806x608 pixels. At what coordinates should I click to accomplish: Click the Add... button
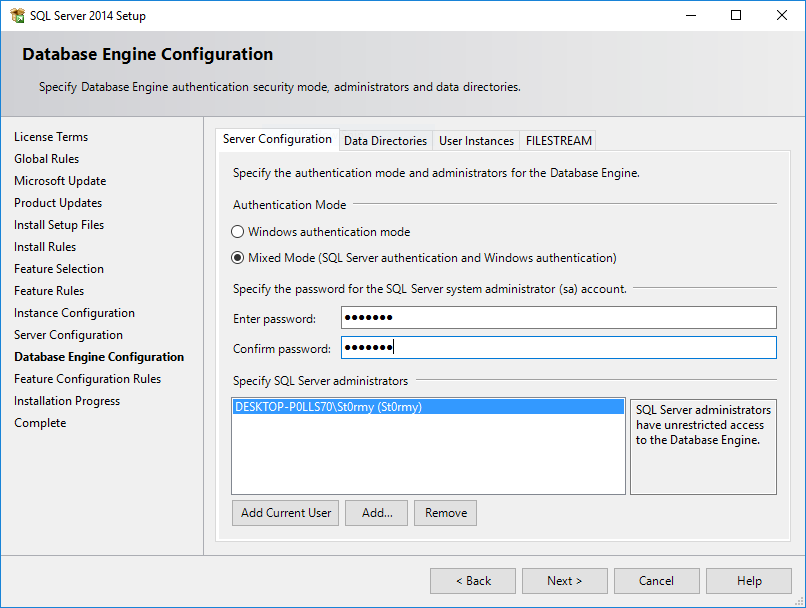[376, 513]
